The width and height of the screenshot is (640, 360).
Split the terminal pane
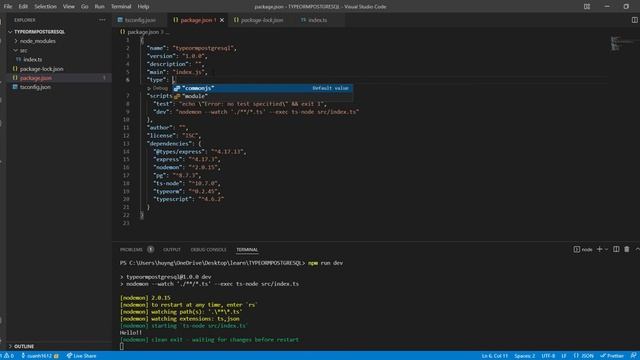[x=616, y=249]
